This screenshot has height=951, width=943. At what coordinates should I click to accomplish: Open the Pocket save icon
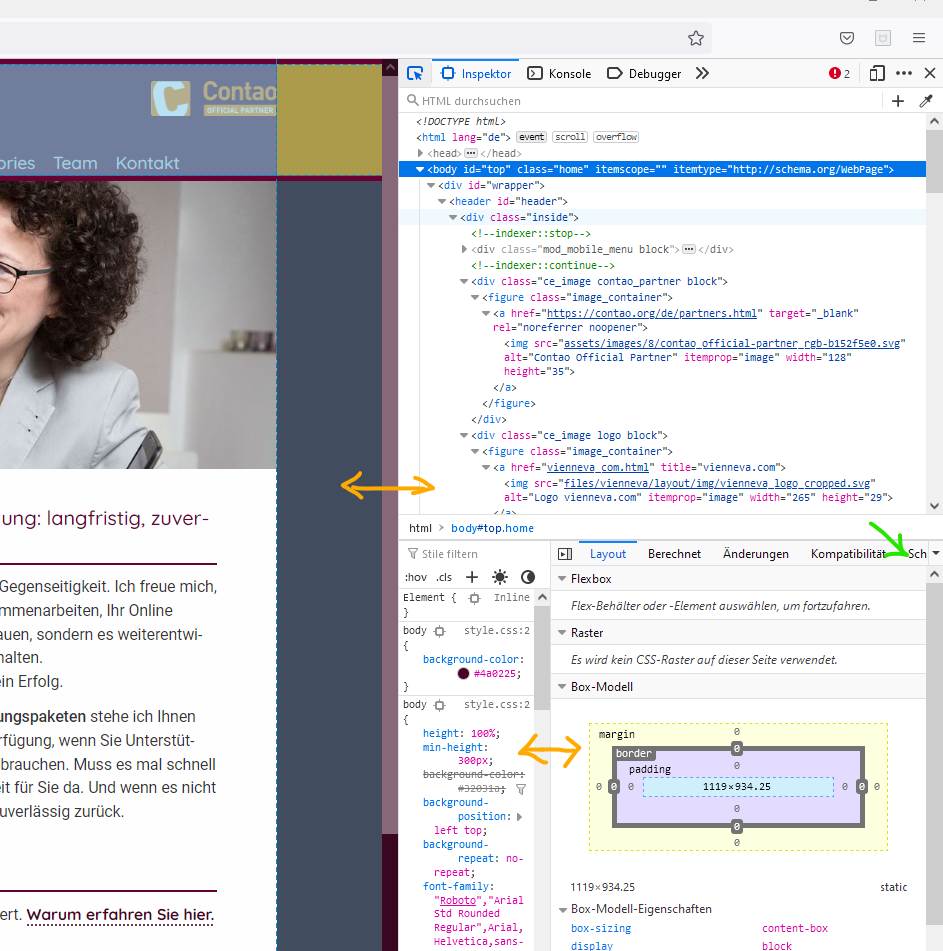pos(846,38)
